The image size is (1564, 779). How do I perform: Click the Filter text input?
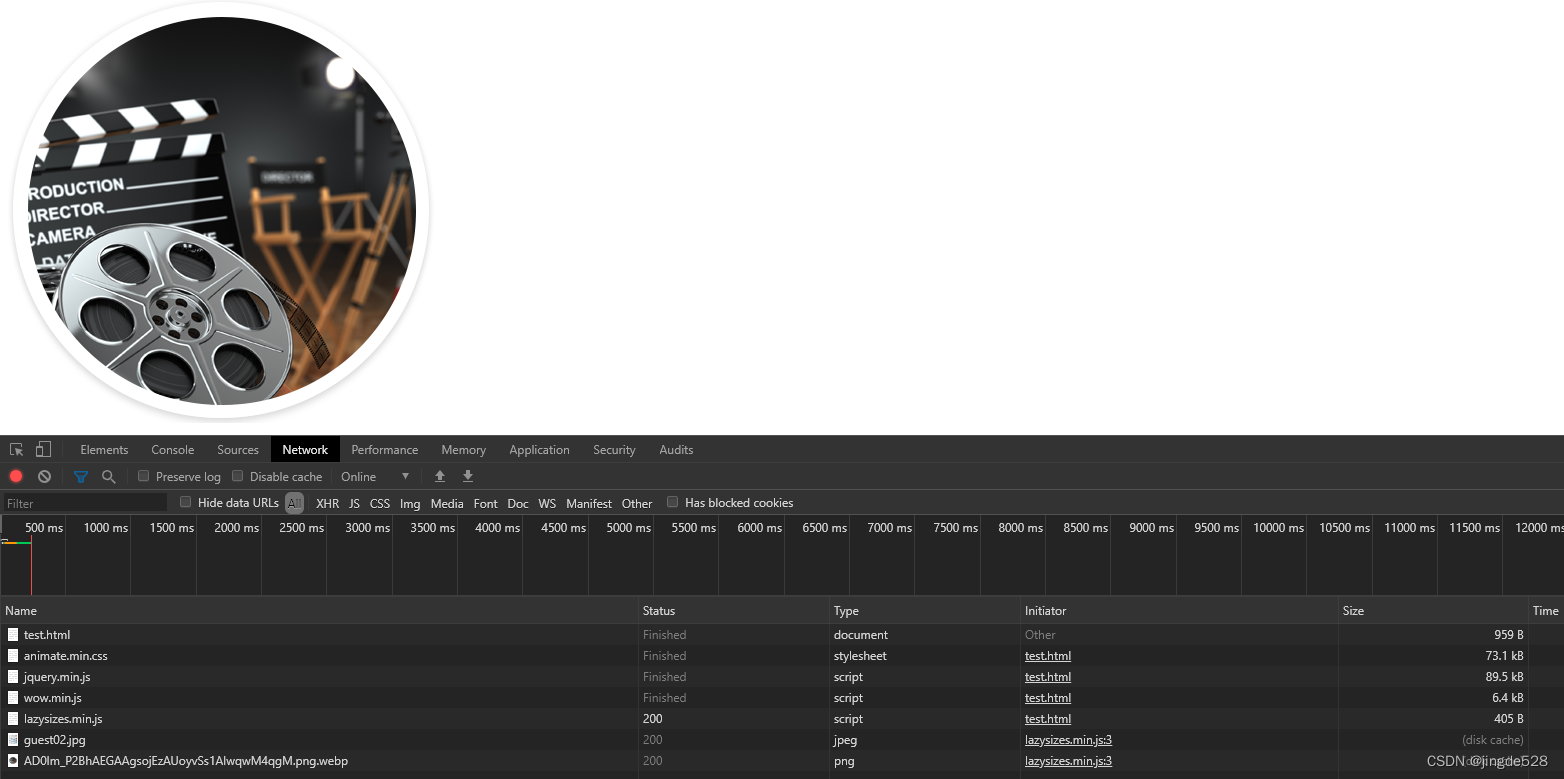pos(85,503)
